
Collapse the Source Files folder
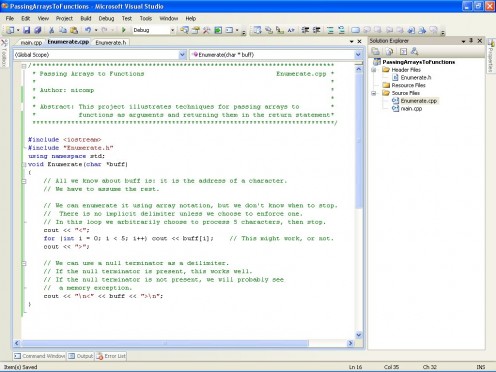[x=374, y=93]
